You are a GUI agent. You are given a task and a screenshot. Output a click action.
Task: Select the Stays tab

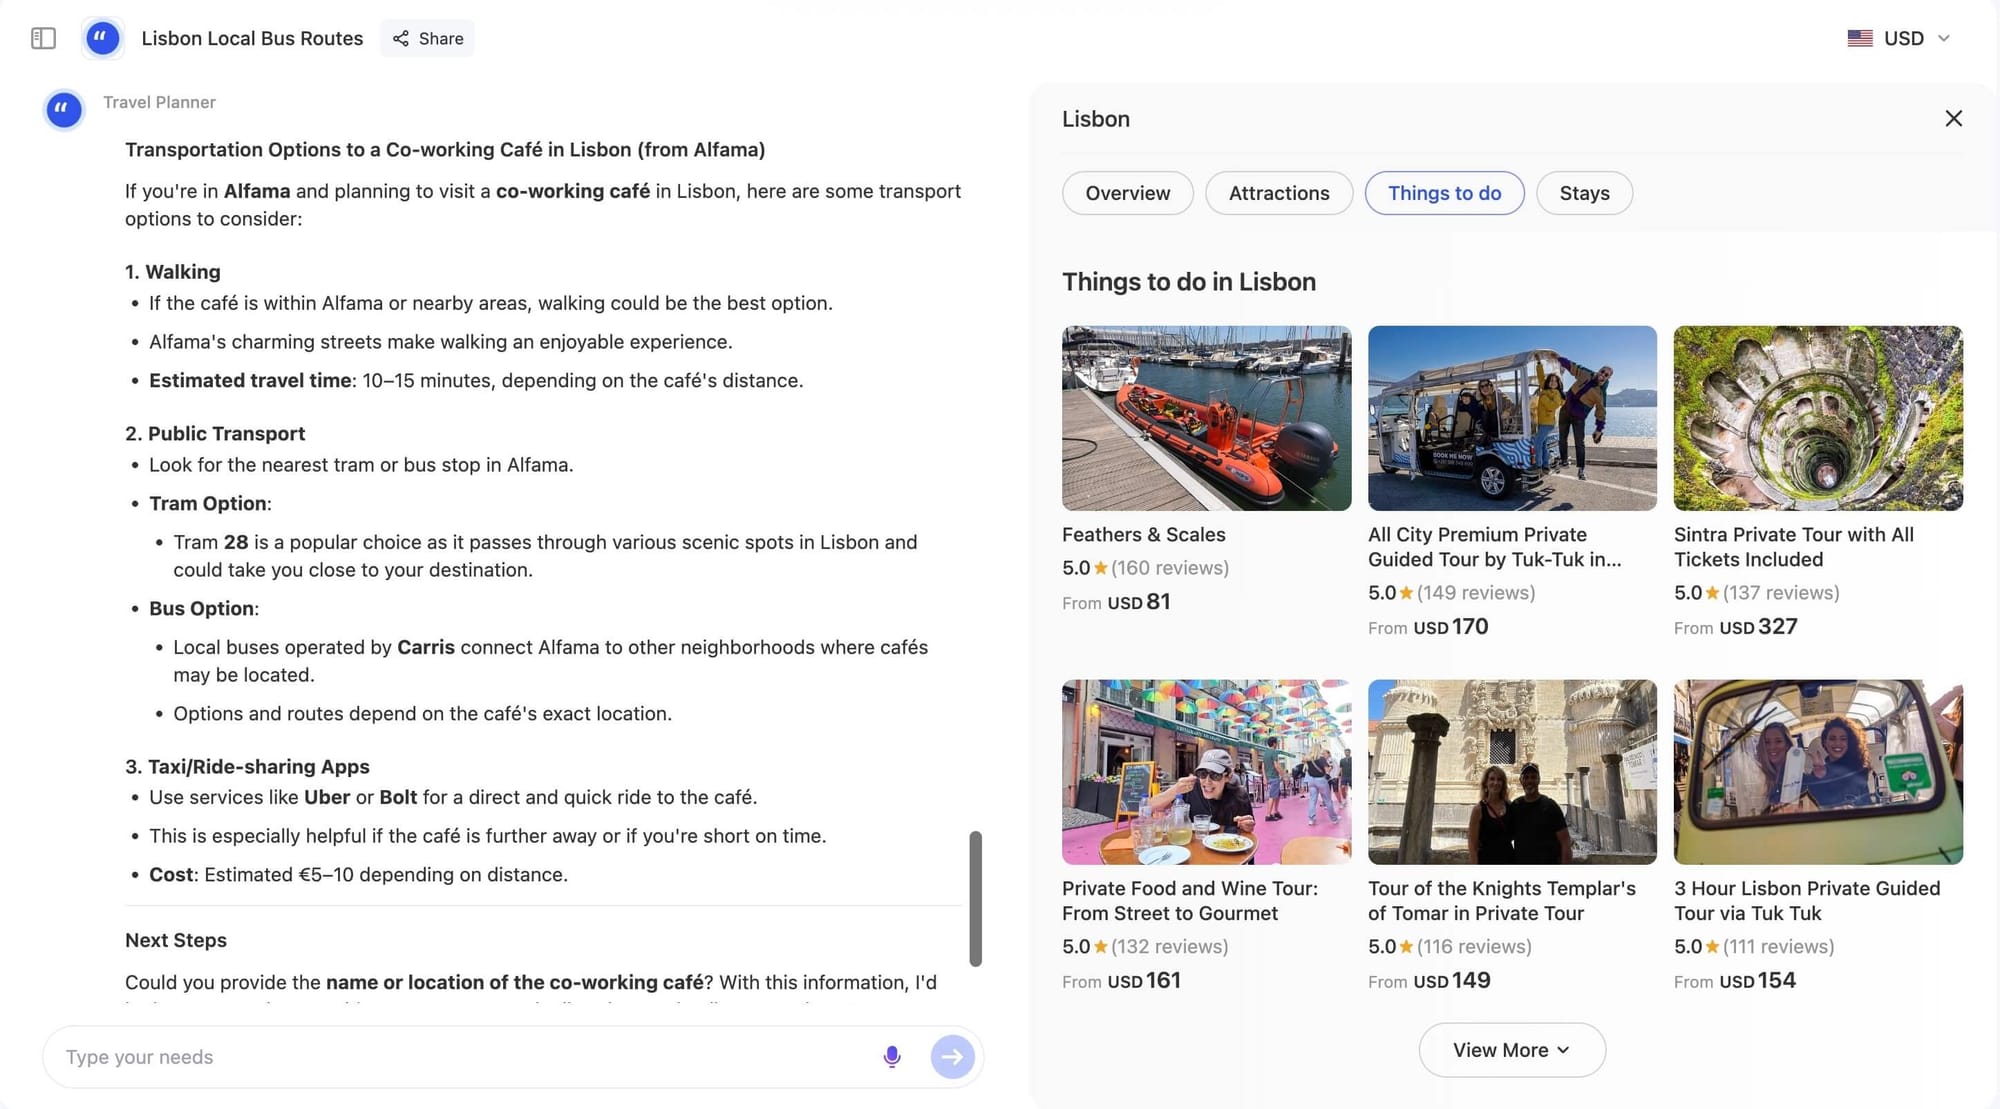(x=1584, y=193)
